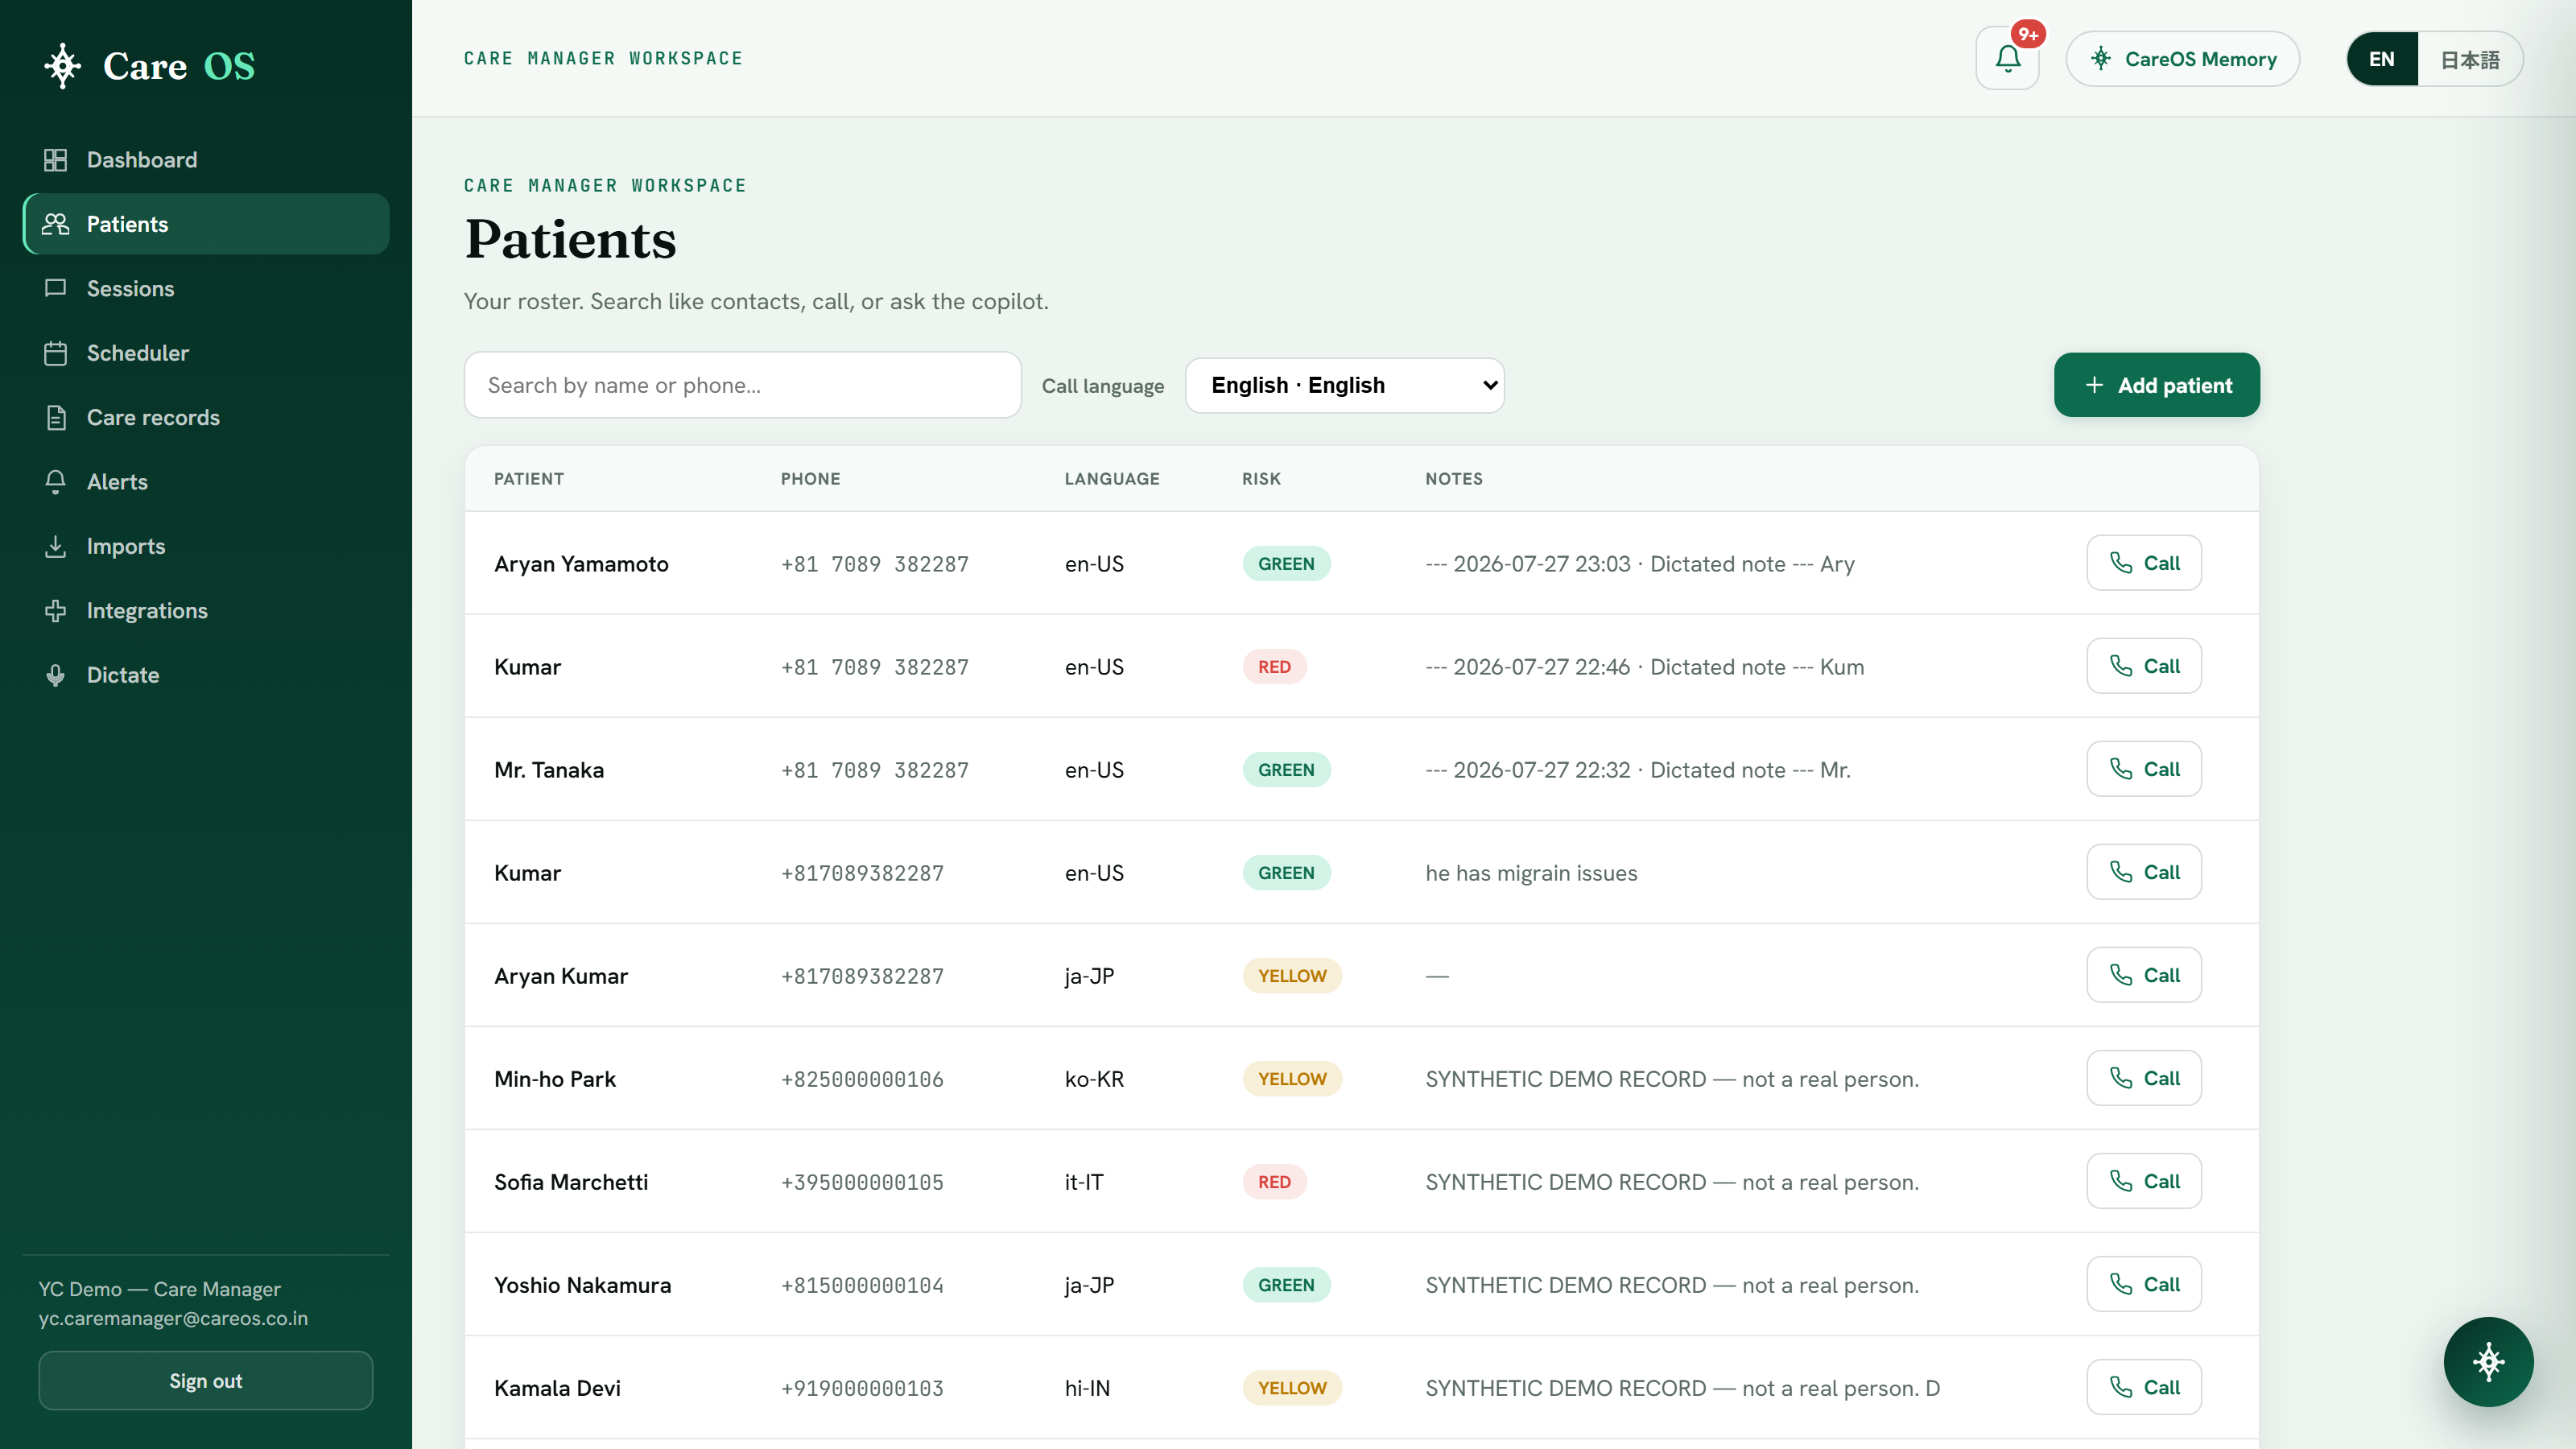Click the sparkle icon in CareOS Memory
Image resolution: width=2576 pixels, height=1449 pixels.
(x=2101, y=59)
